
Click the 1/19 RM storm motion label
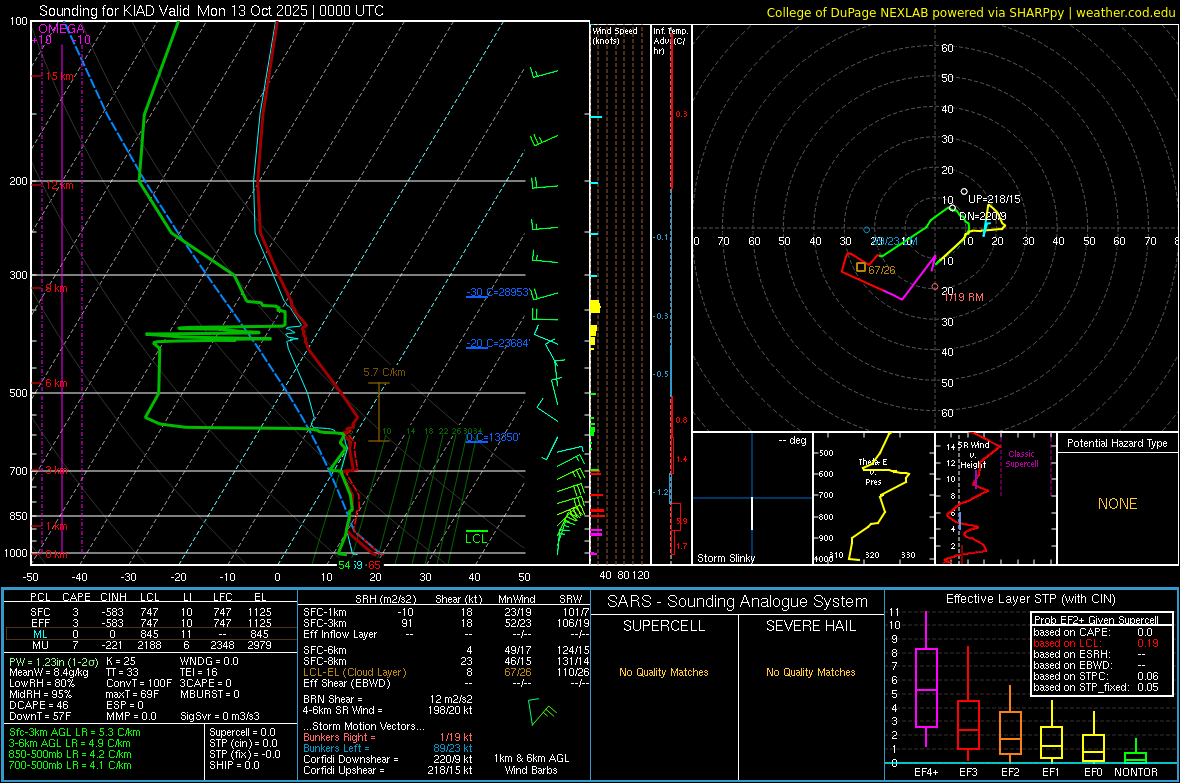[965, 297]
